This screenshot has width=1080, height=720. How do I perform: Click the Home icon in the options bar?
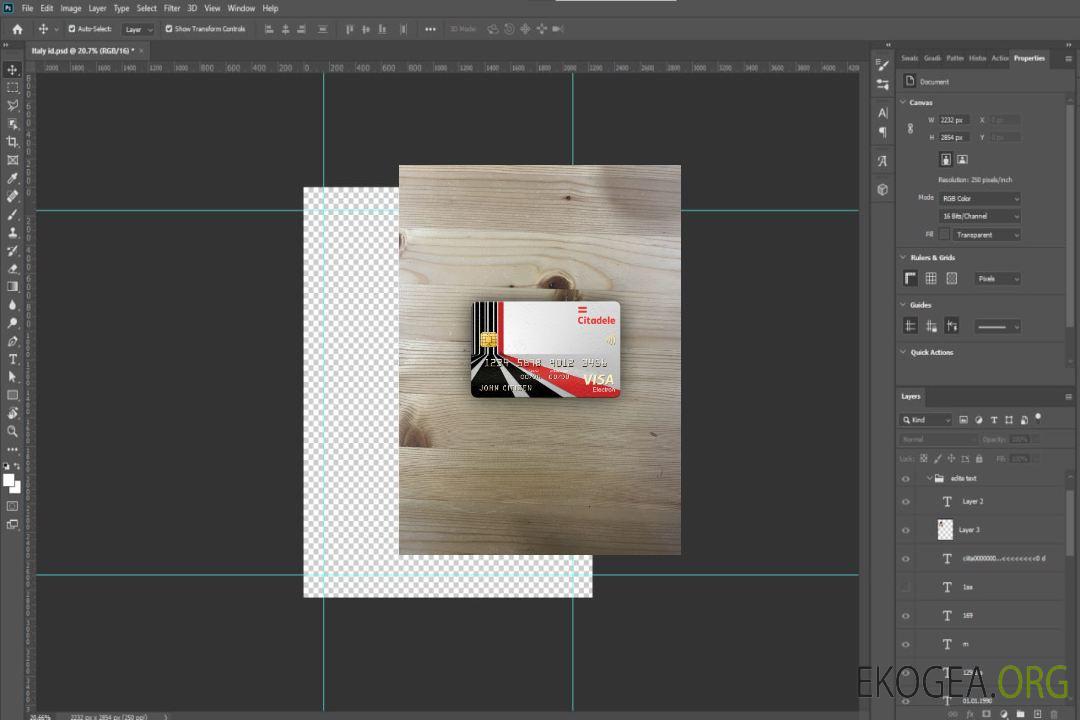coord(17,29)
